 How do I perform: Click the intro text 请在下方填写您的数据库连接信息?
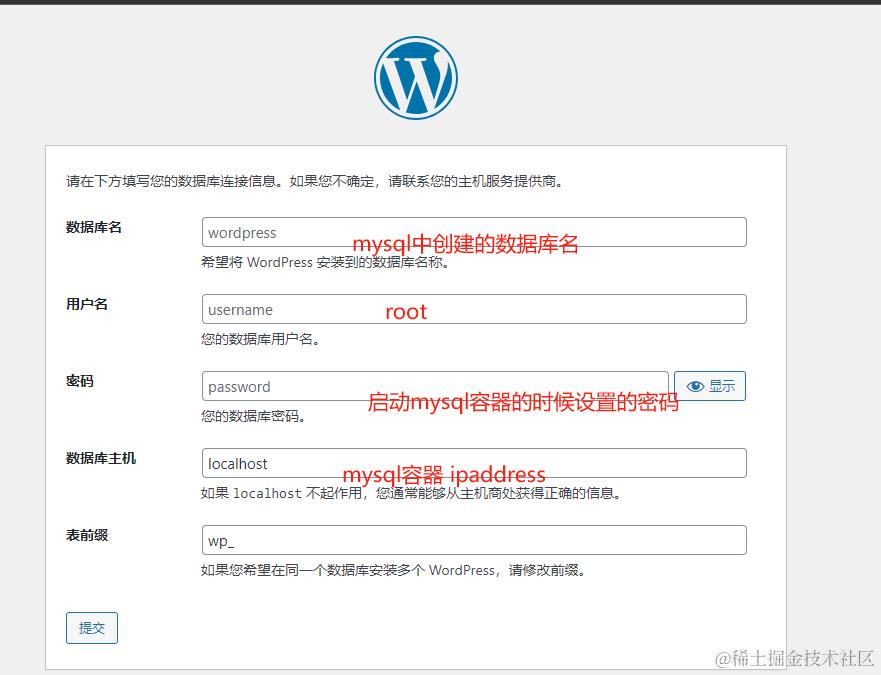[315, 181]
